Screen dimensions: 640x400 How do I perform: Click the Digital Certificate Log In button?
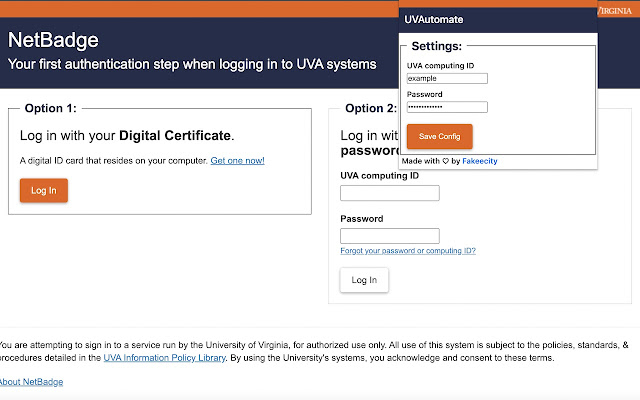[44, 190]
